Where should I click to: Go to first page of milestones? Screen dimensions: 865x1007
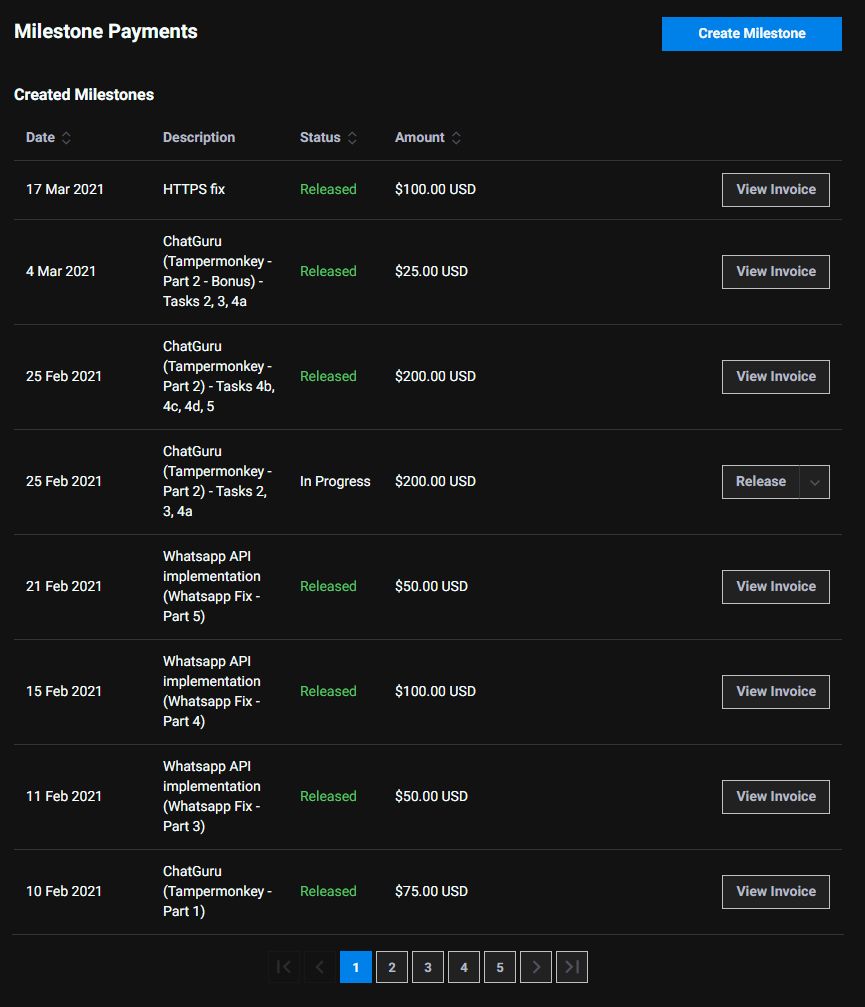(x=284, y=967)
